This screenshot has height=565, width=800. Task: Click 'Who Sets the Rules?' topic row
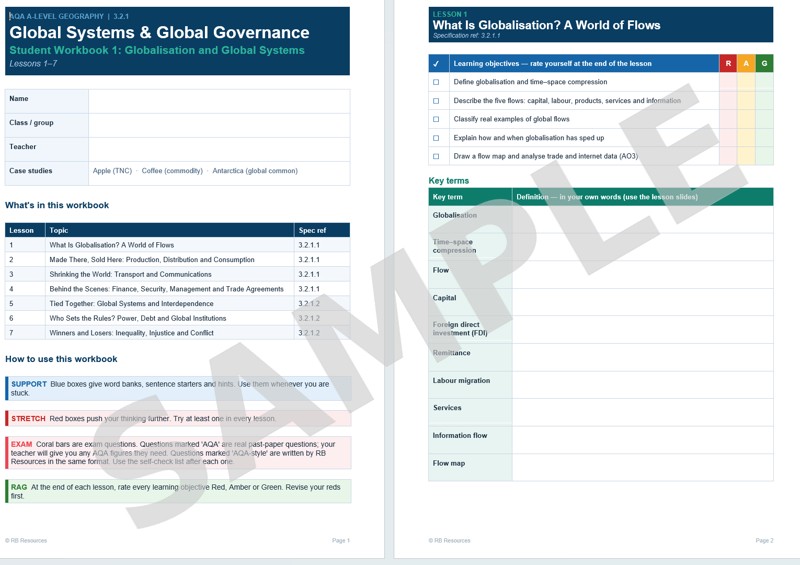pyautogui.click(x=178, y=318)
